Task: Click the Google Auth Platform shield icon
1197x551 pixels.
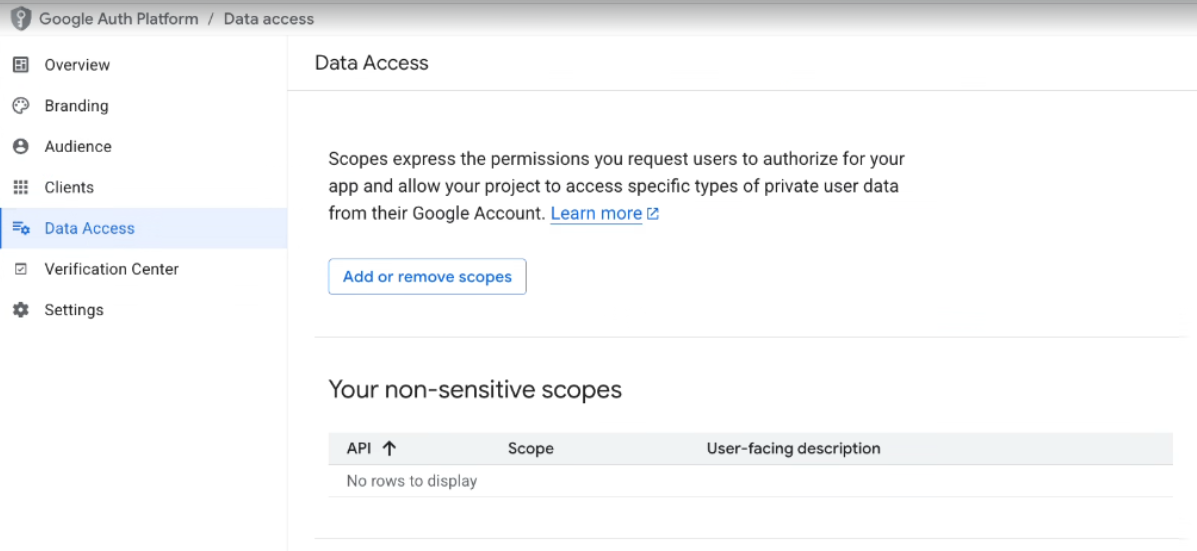Action: coord(21,19)
